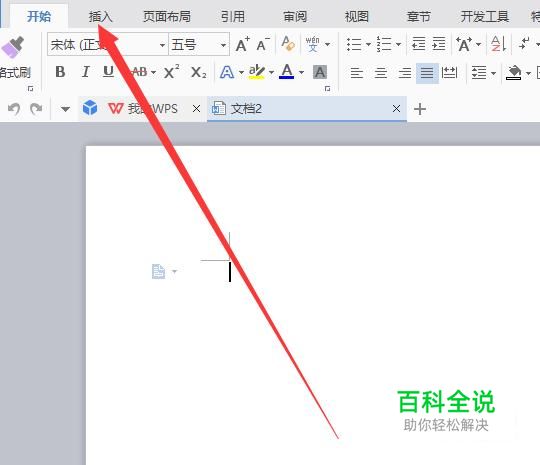Decrease paragraph indent
This screenshot has width=540, height=465.
pos(419,44)
